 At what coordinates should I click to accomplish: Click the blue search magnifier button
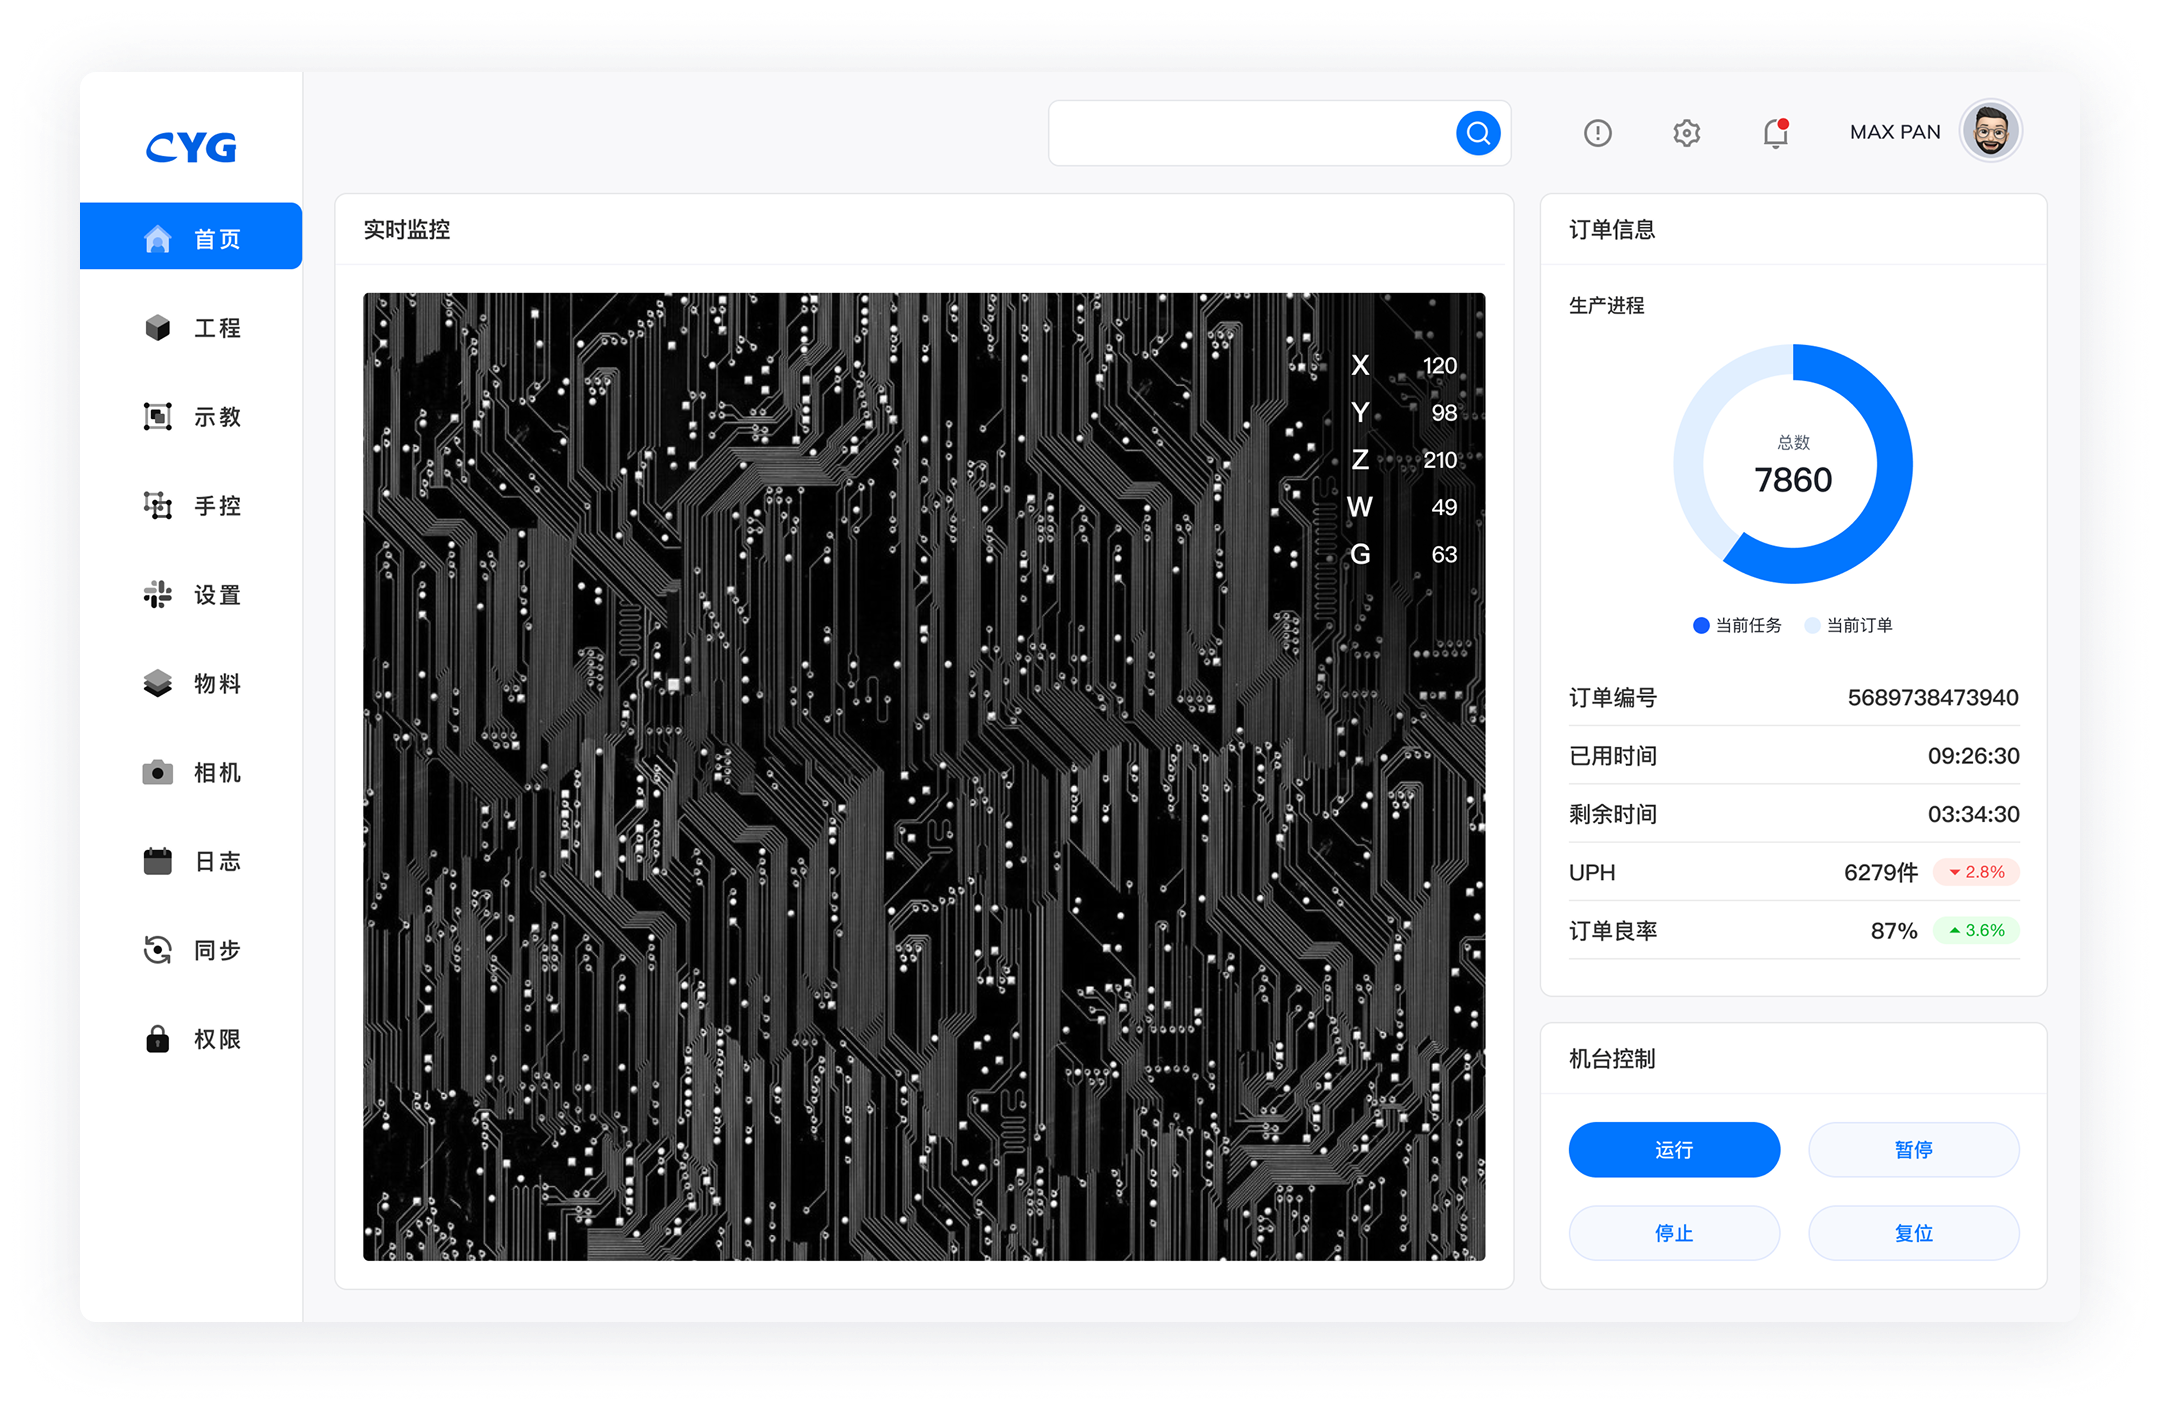click(x=1478, y=133)
